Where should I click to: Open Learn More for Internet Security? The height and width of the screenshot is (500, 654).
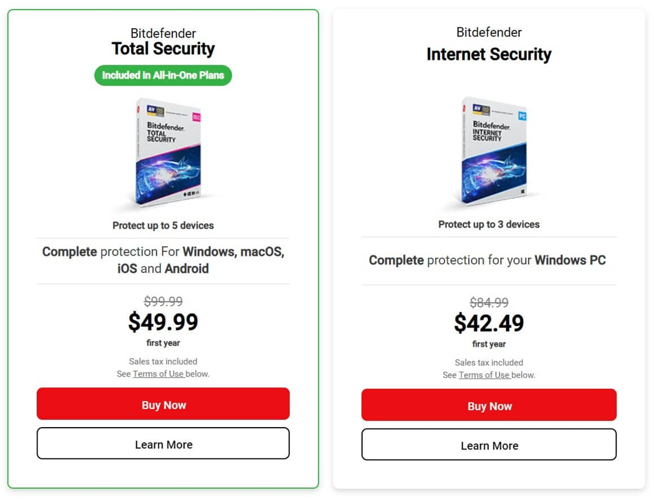[489, 445]
